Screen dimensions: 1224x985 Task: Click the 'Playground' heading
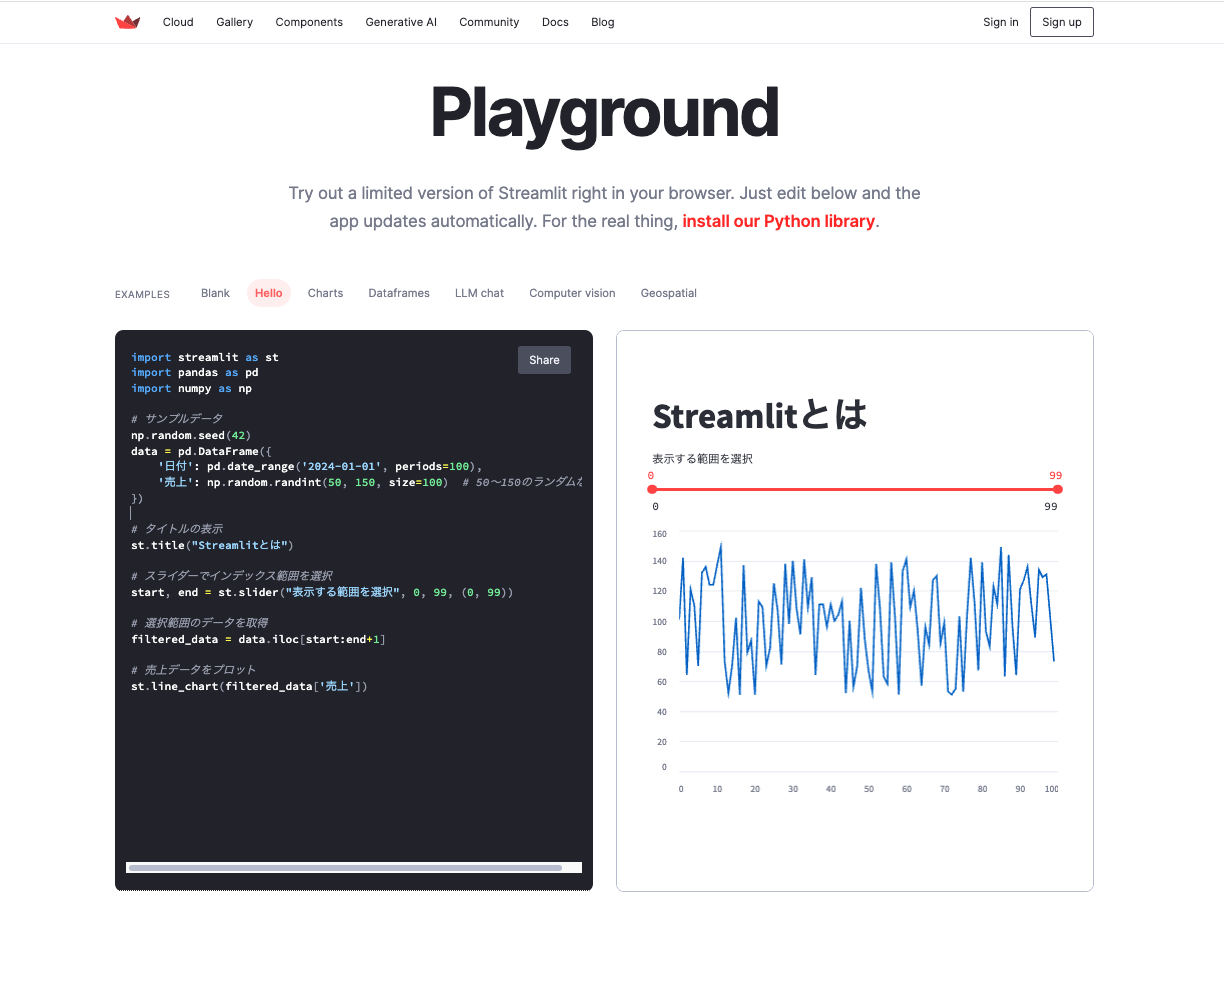604,113
